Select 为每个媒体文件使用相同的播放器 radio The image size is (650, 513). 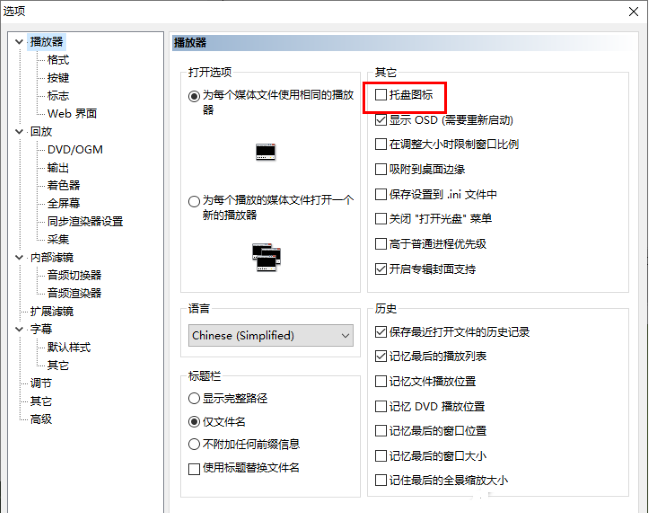pyautogui.click(x=194, y=96)
